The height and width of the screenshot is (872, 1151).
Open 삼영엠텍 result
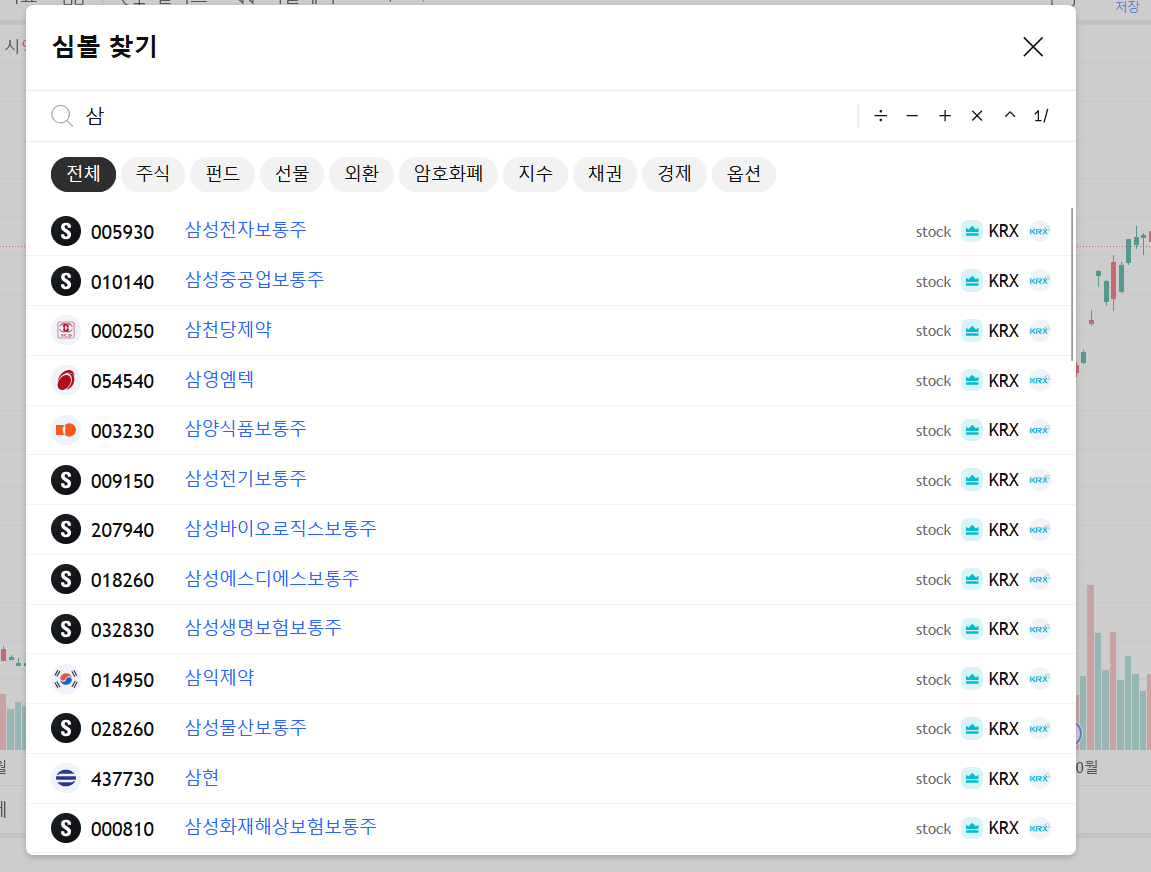coord(551,381)
